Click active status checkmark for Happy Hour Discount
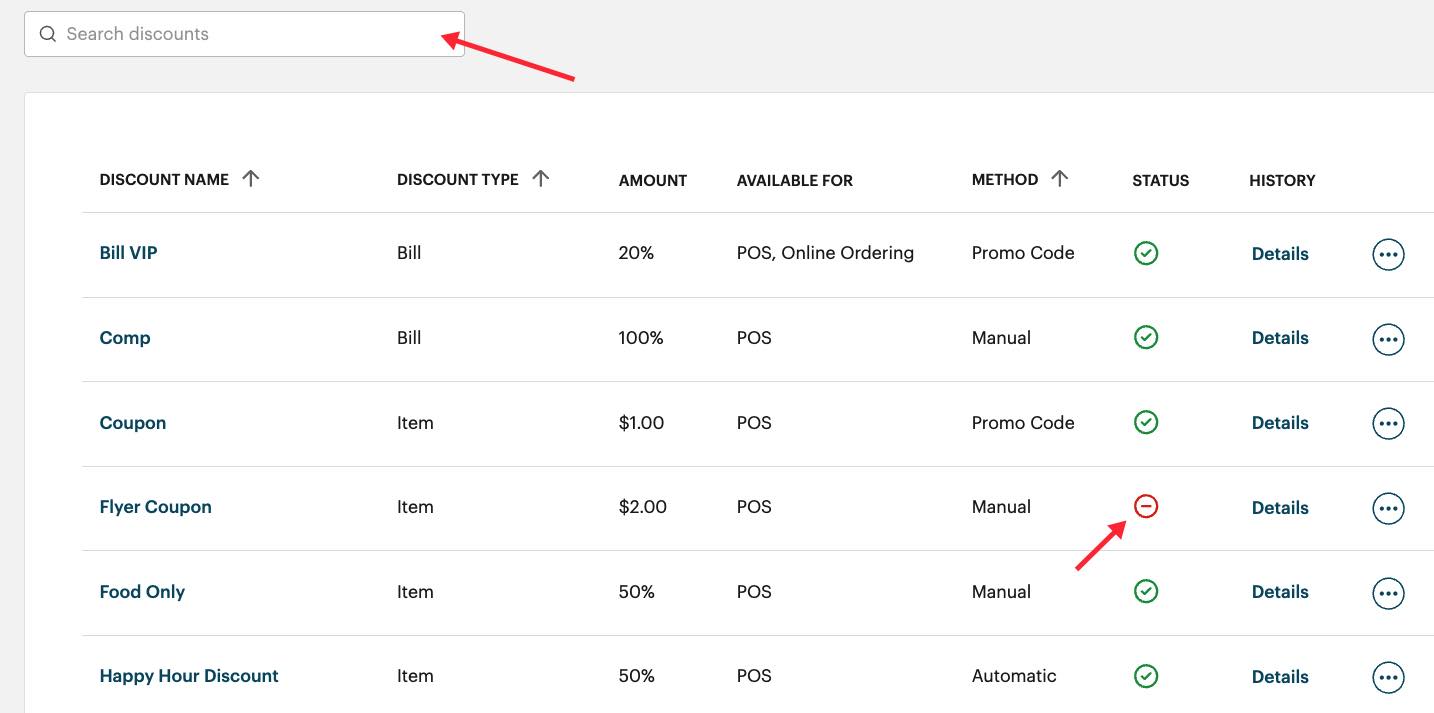This screenshot has height=713, width=1434. [x=1146, y=676]
